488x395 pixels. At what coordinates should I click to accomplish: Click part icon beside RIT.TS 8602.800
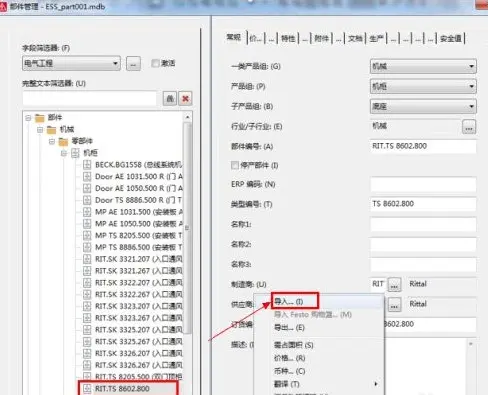(x=87, y=389)
